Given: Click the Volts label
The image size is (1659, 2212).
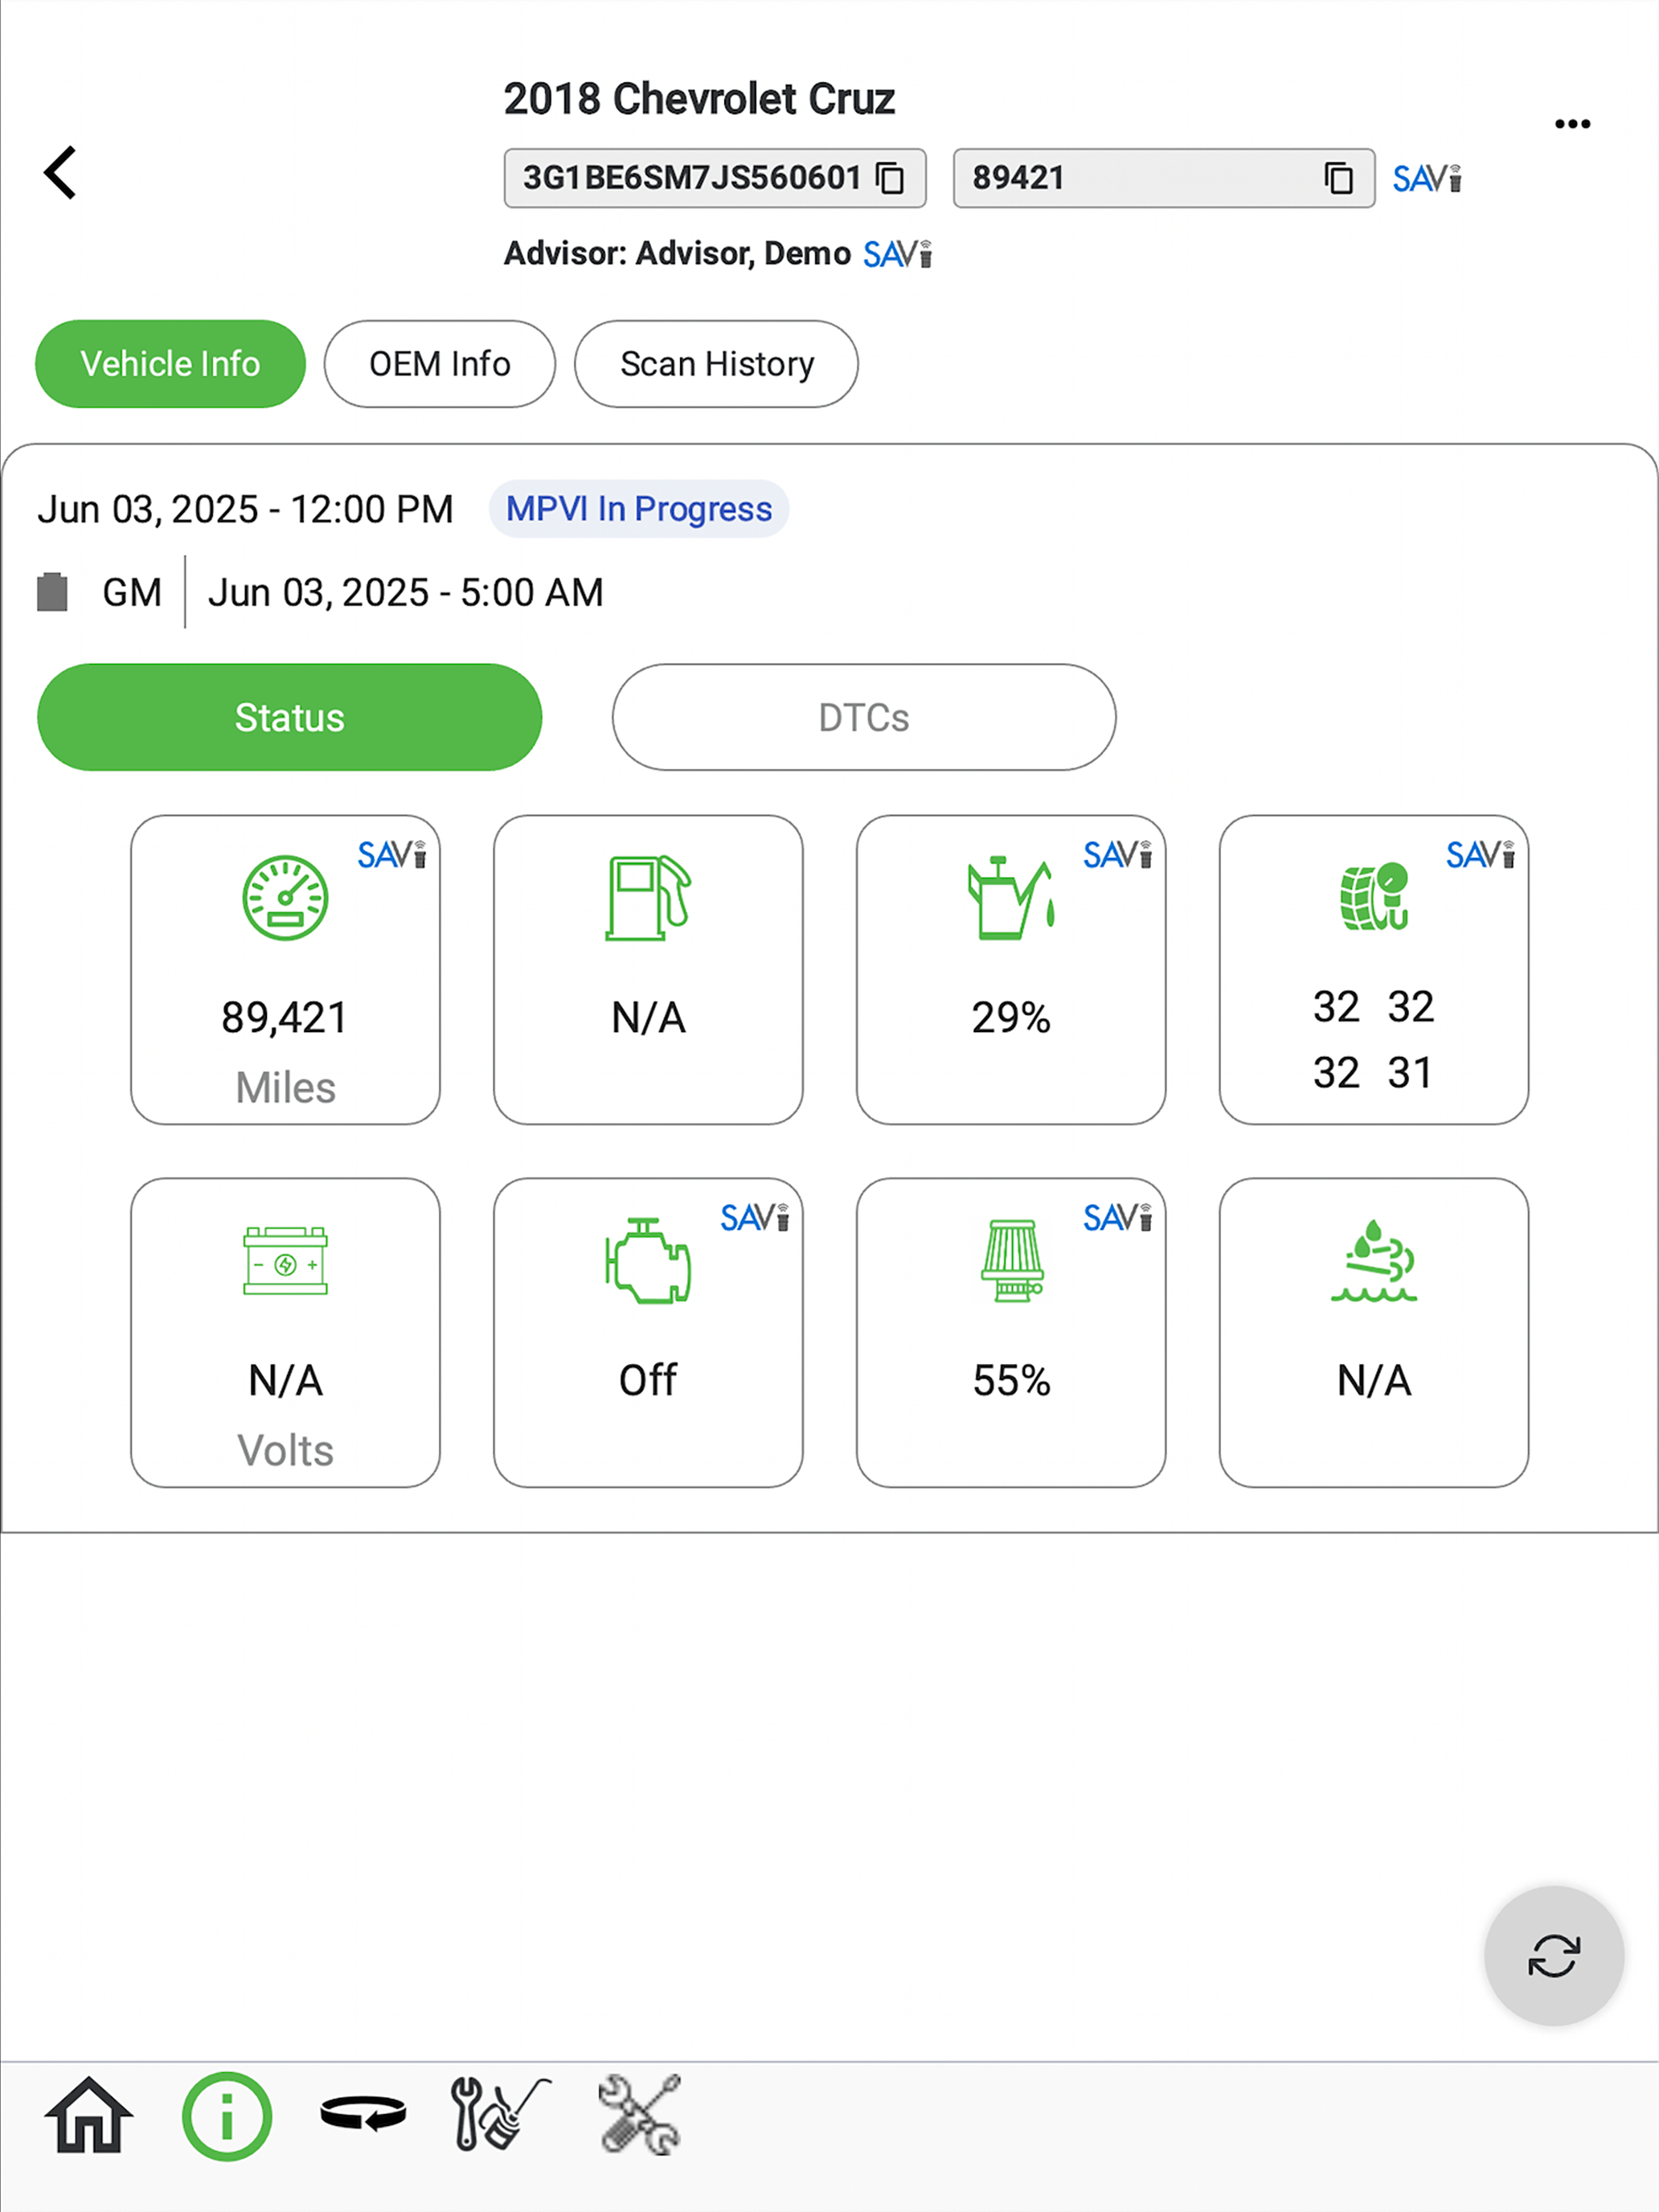Looking at the screenshot, I should (x=285, y=1451).
